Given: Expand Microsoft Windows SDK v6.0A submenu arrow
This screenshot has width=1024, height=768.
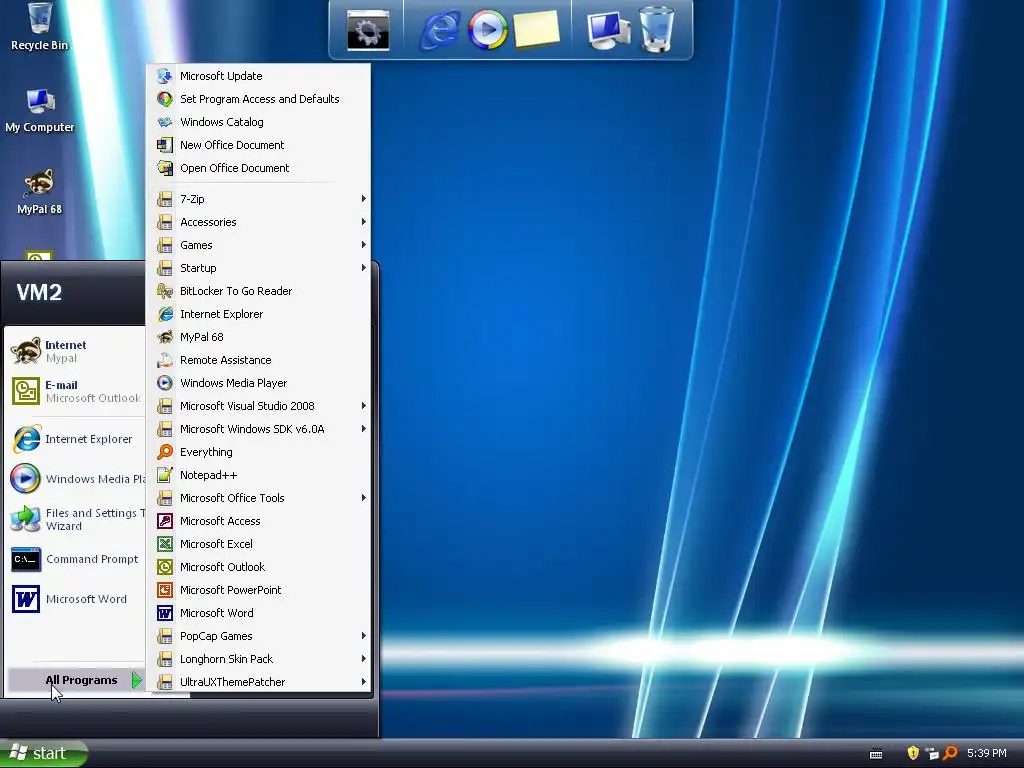Looking at the screenshot, I should coord(364,428).
